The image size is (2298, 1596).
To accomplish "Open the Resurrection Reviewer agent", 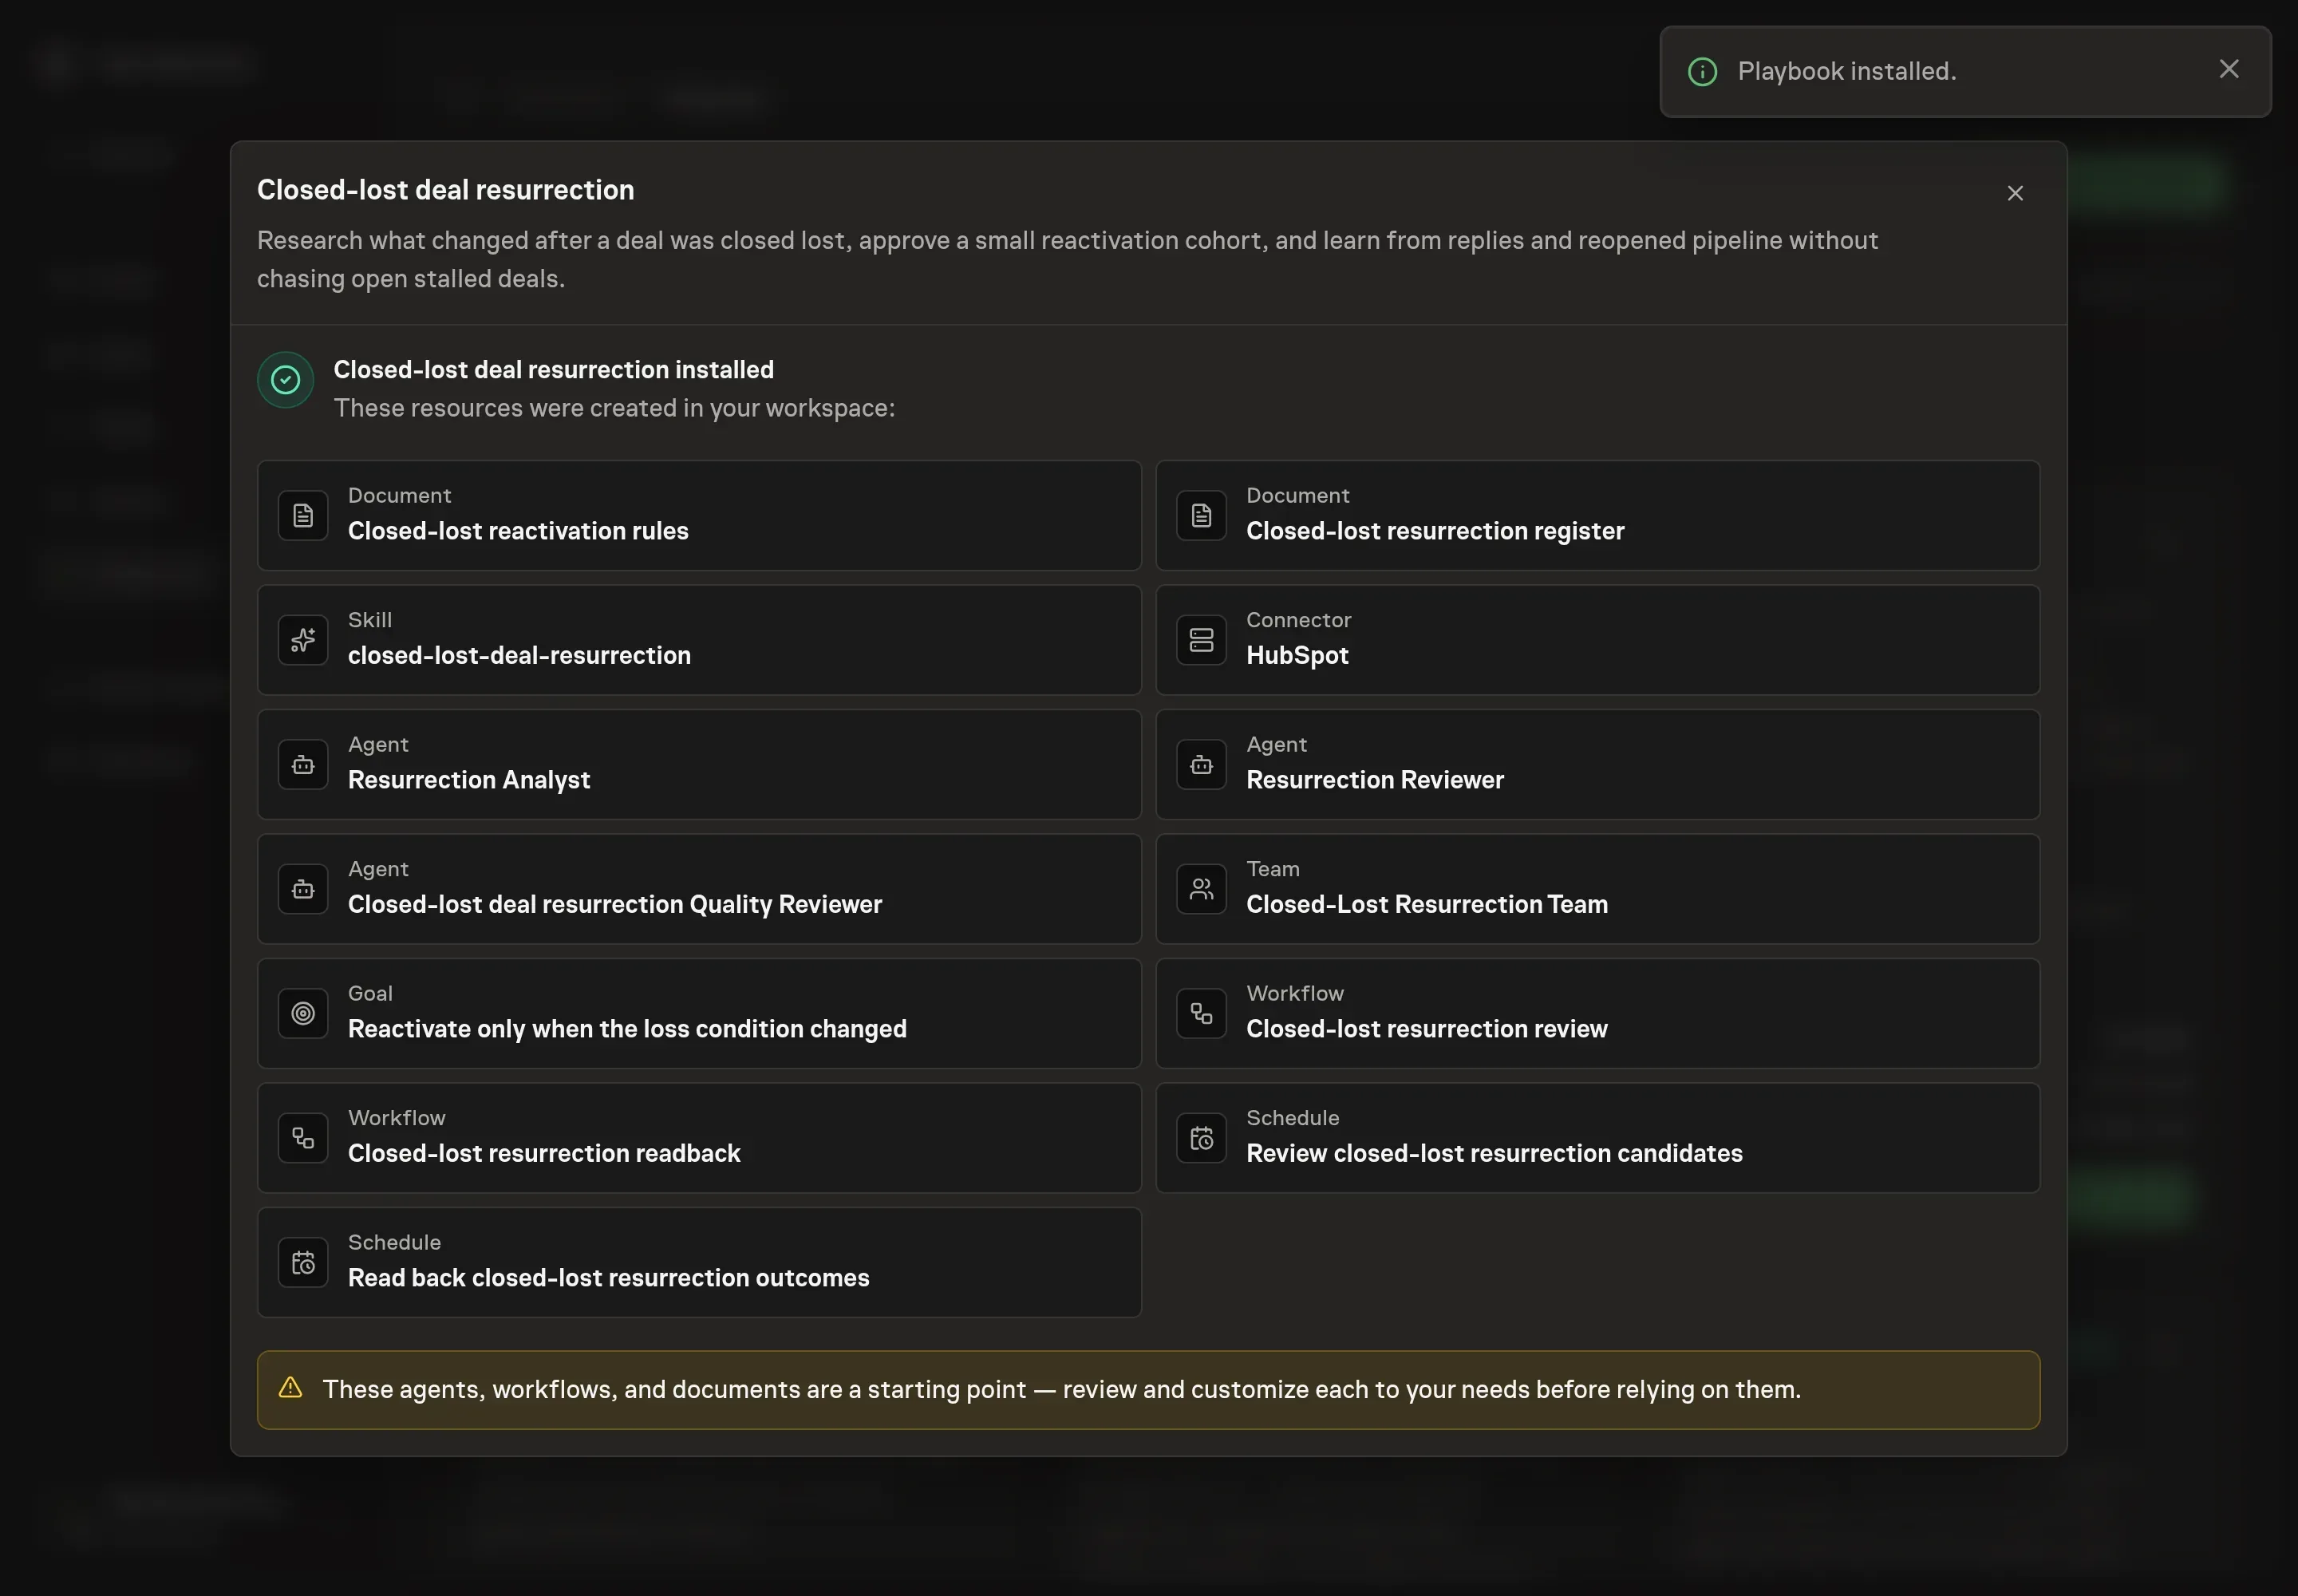I will click(x=1597, y=765).
